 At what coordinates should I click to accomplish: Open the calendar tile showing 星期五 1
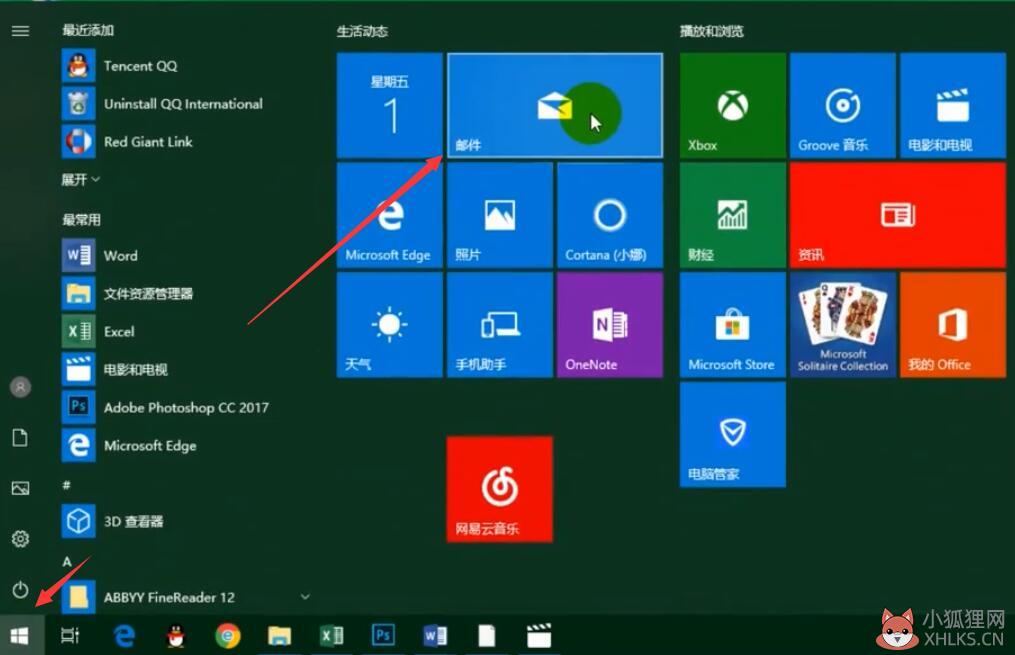390,105
